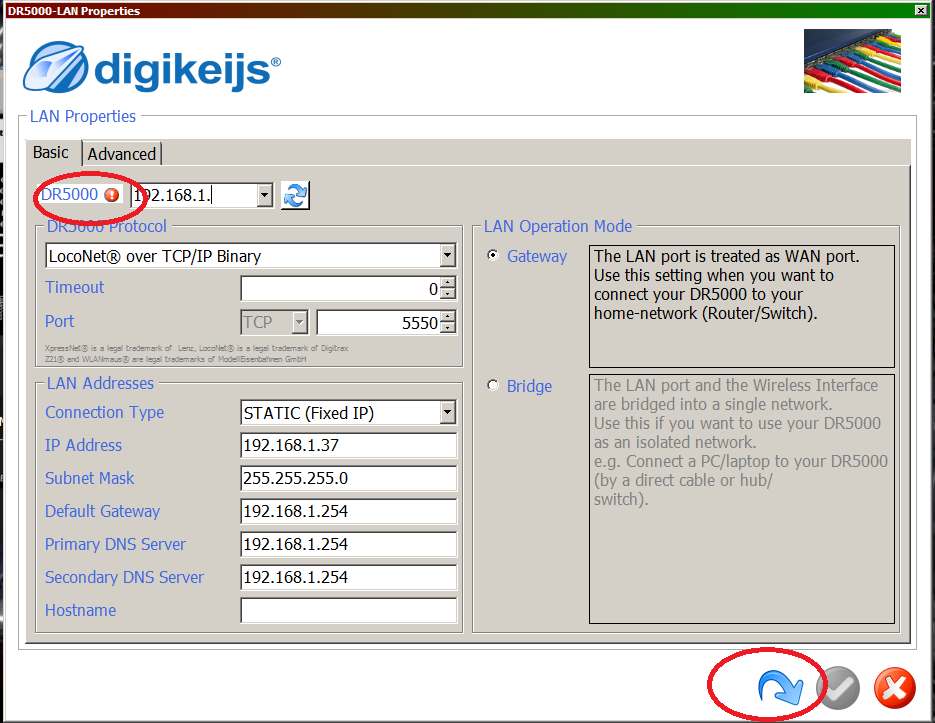The image size is (935, 723).
Task: Click the blue apply arrow icon
Action: 781,687
